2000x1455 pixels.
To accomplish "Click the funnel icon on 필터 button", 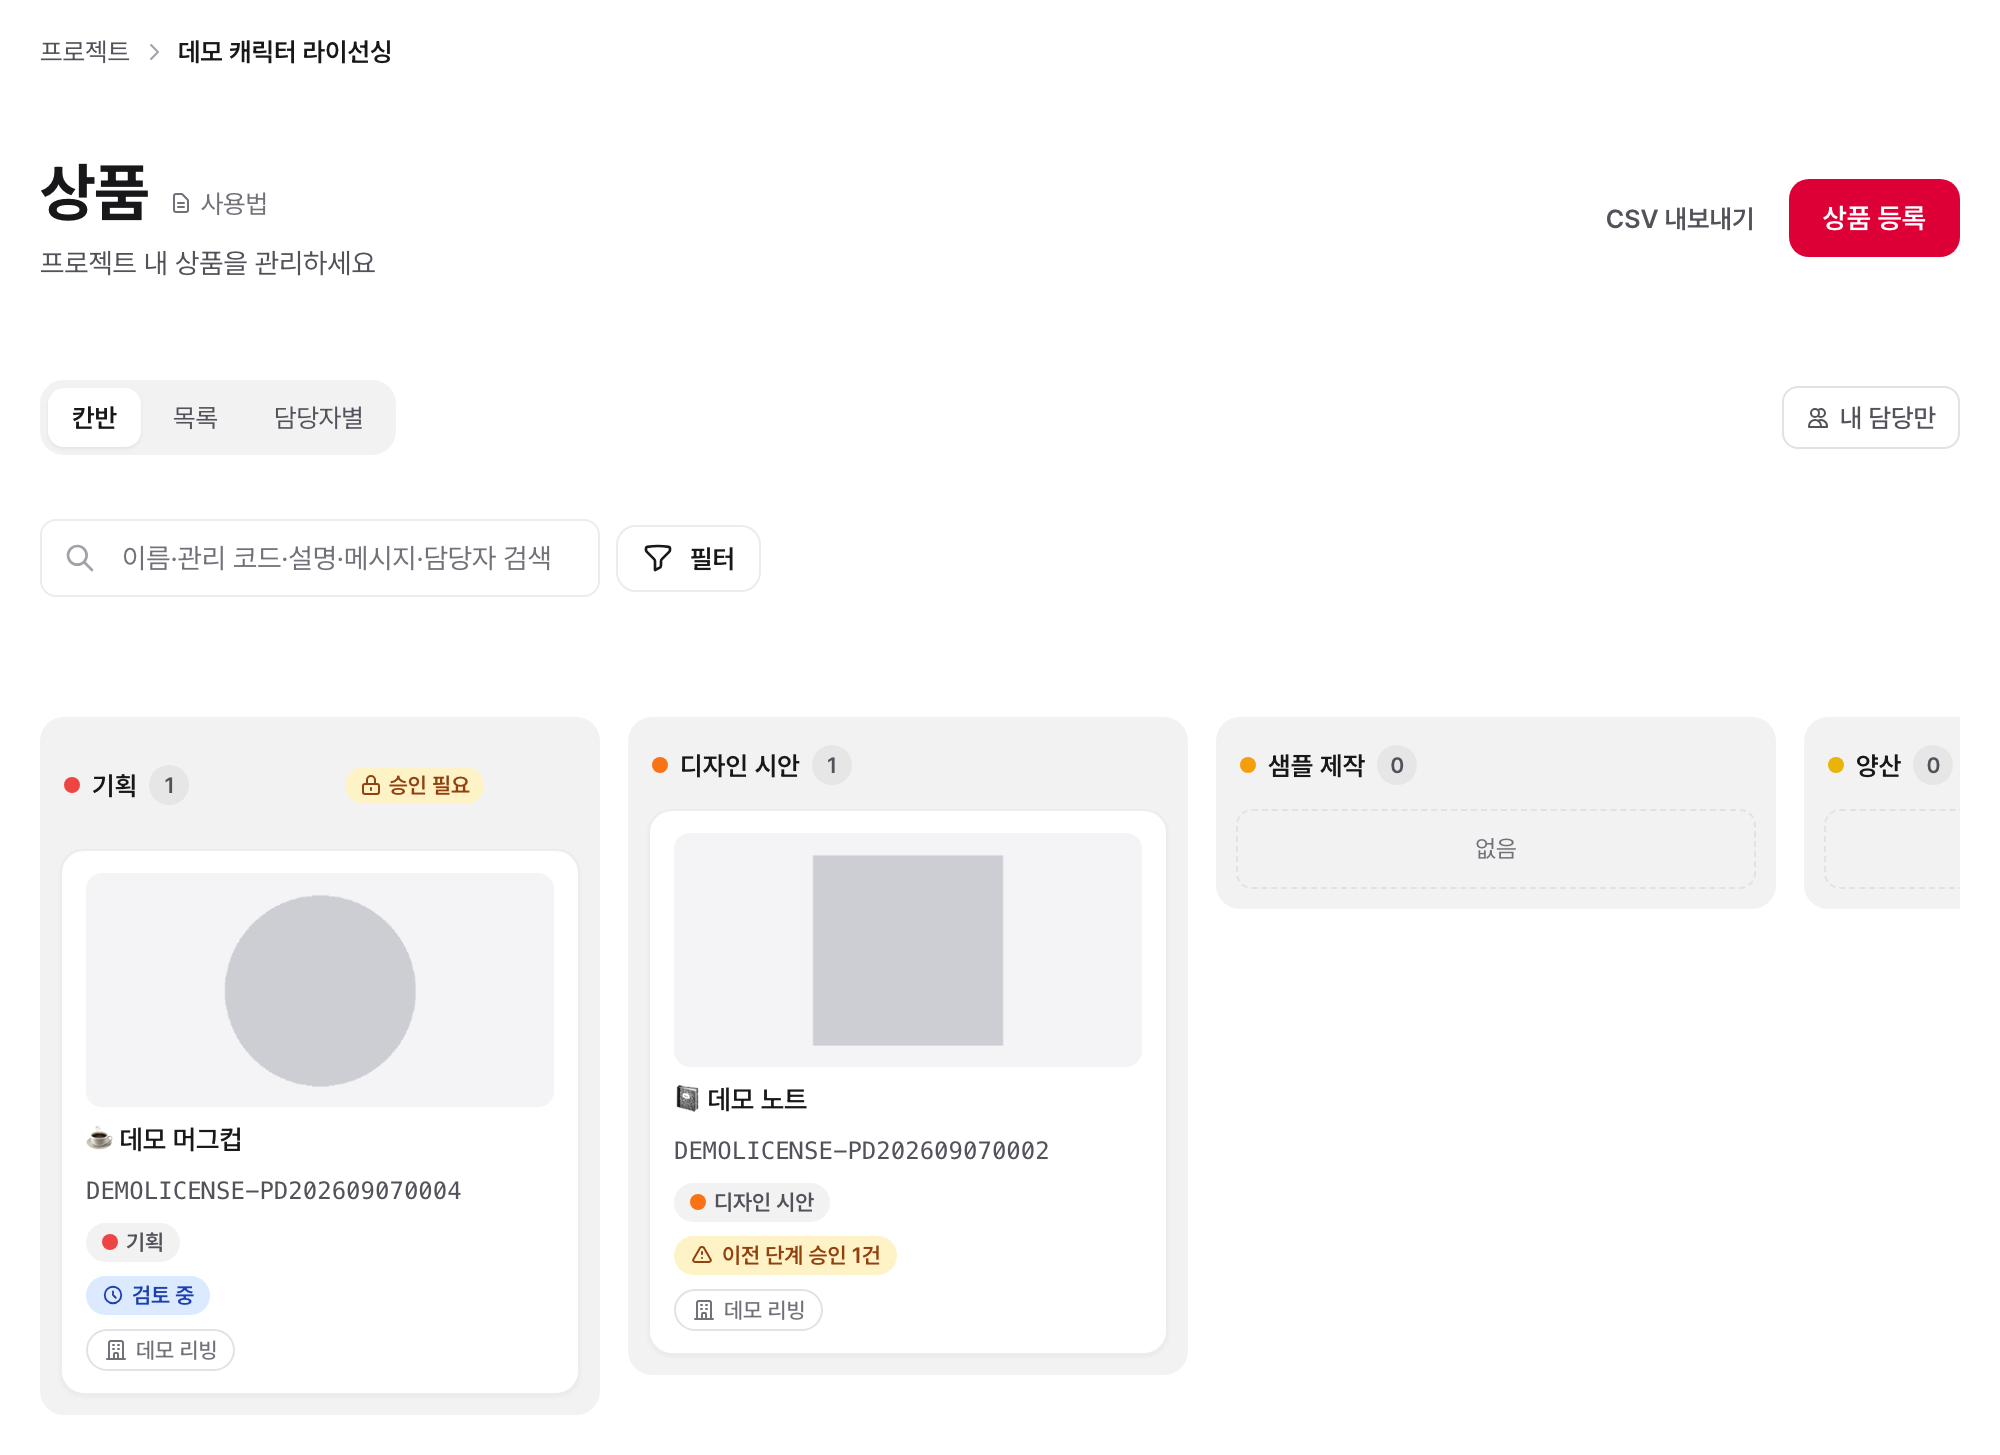I will (658, 558).
